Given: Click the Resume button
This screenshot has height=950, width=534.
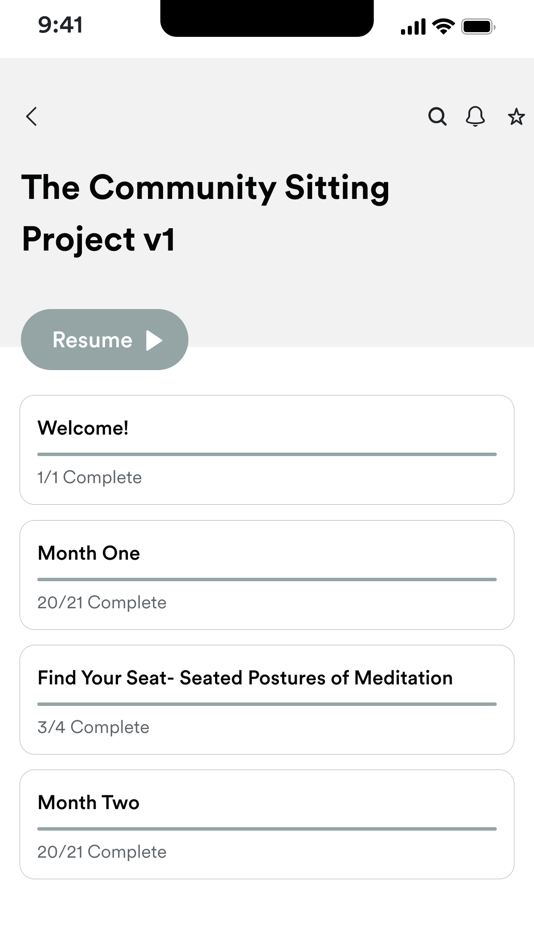Looking at the screenshot, I should click(104, 339).
